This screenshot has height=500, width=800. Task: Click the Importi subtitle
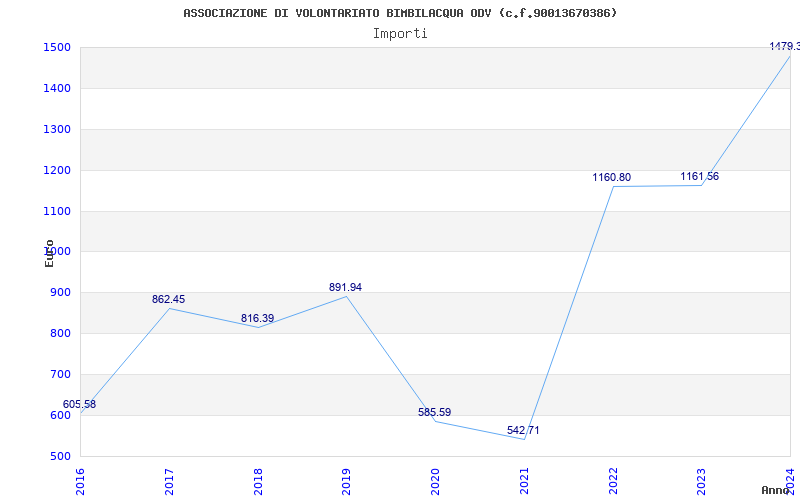[400, 34]
